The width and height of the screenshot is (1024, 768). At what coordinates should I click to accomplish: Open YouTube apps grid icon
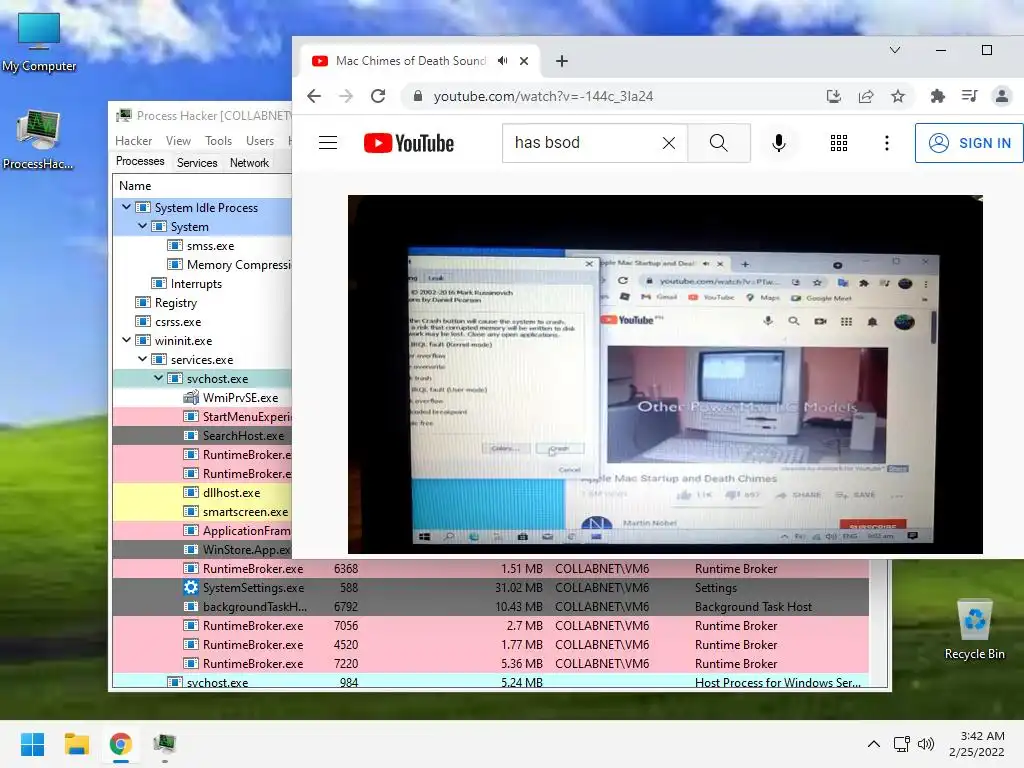(x=839, y=143)
